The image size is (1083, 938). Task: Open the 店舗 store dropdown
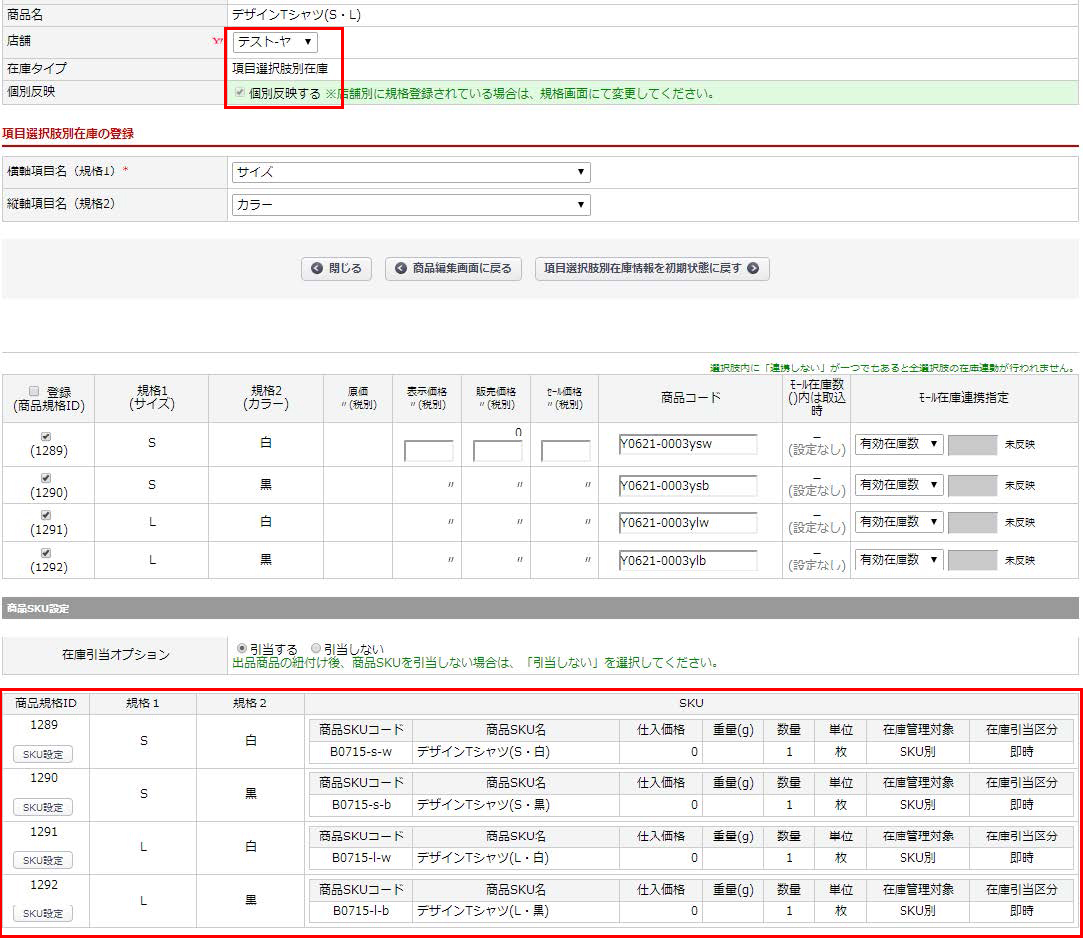pos(275,42)
